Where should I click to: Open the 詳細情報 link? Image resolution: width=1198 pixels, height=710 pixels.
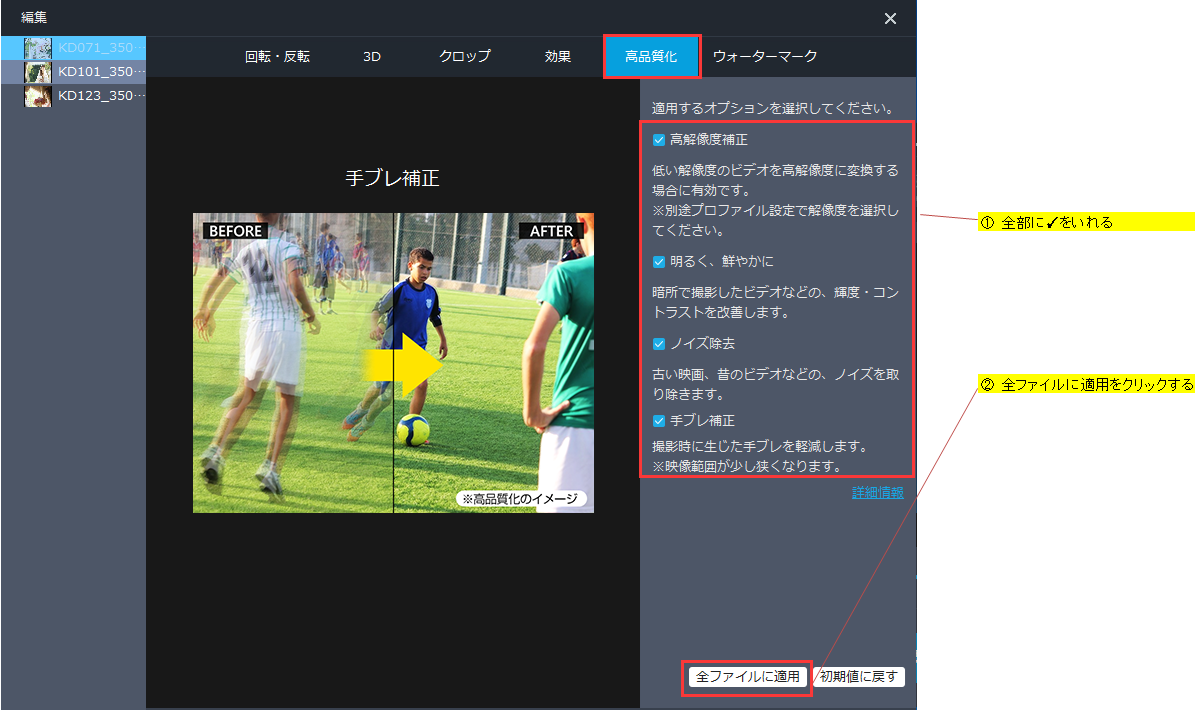(x=878, y=493)
